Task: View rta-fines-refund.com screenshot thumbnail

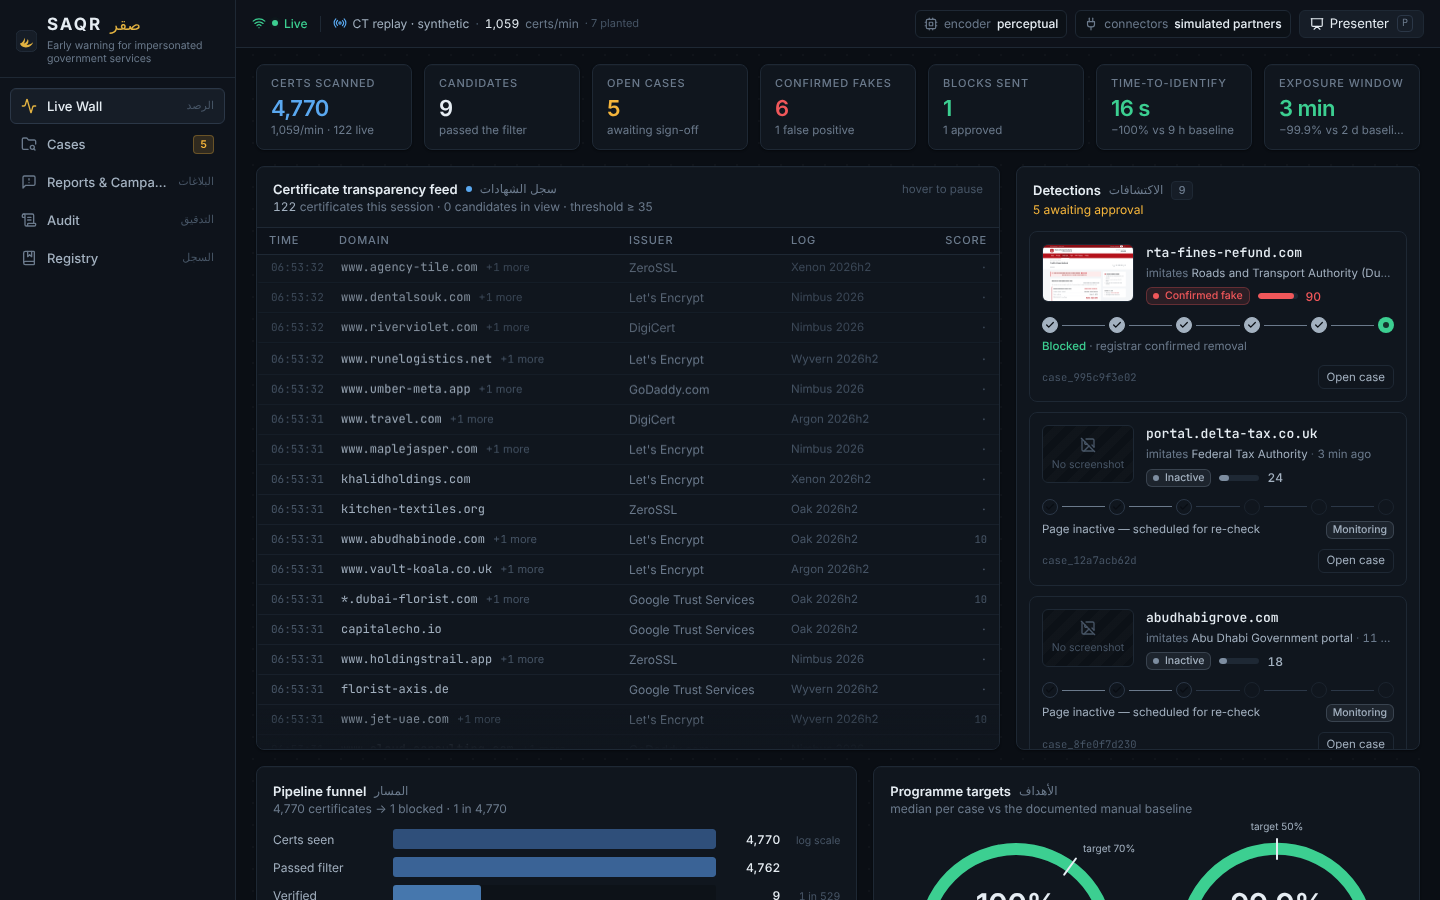Action: (x=1088, y=273)
